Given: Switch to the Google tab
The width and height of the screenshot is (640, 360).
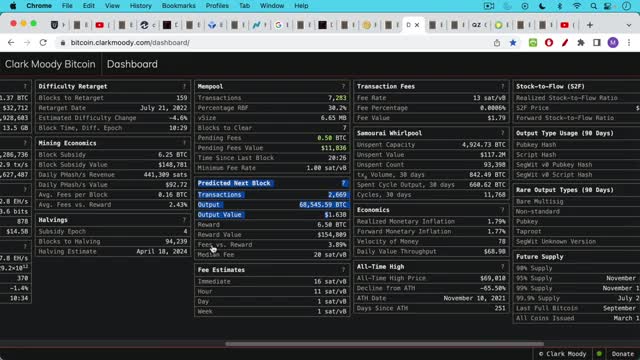Looking at the screenshot, I should 278,25.
